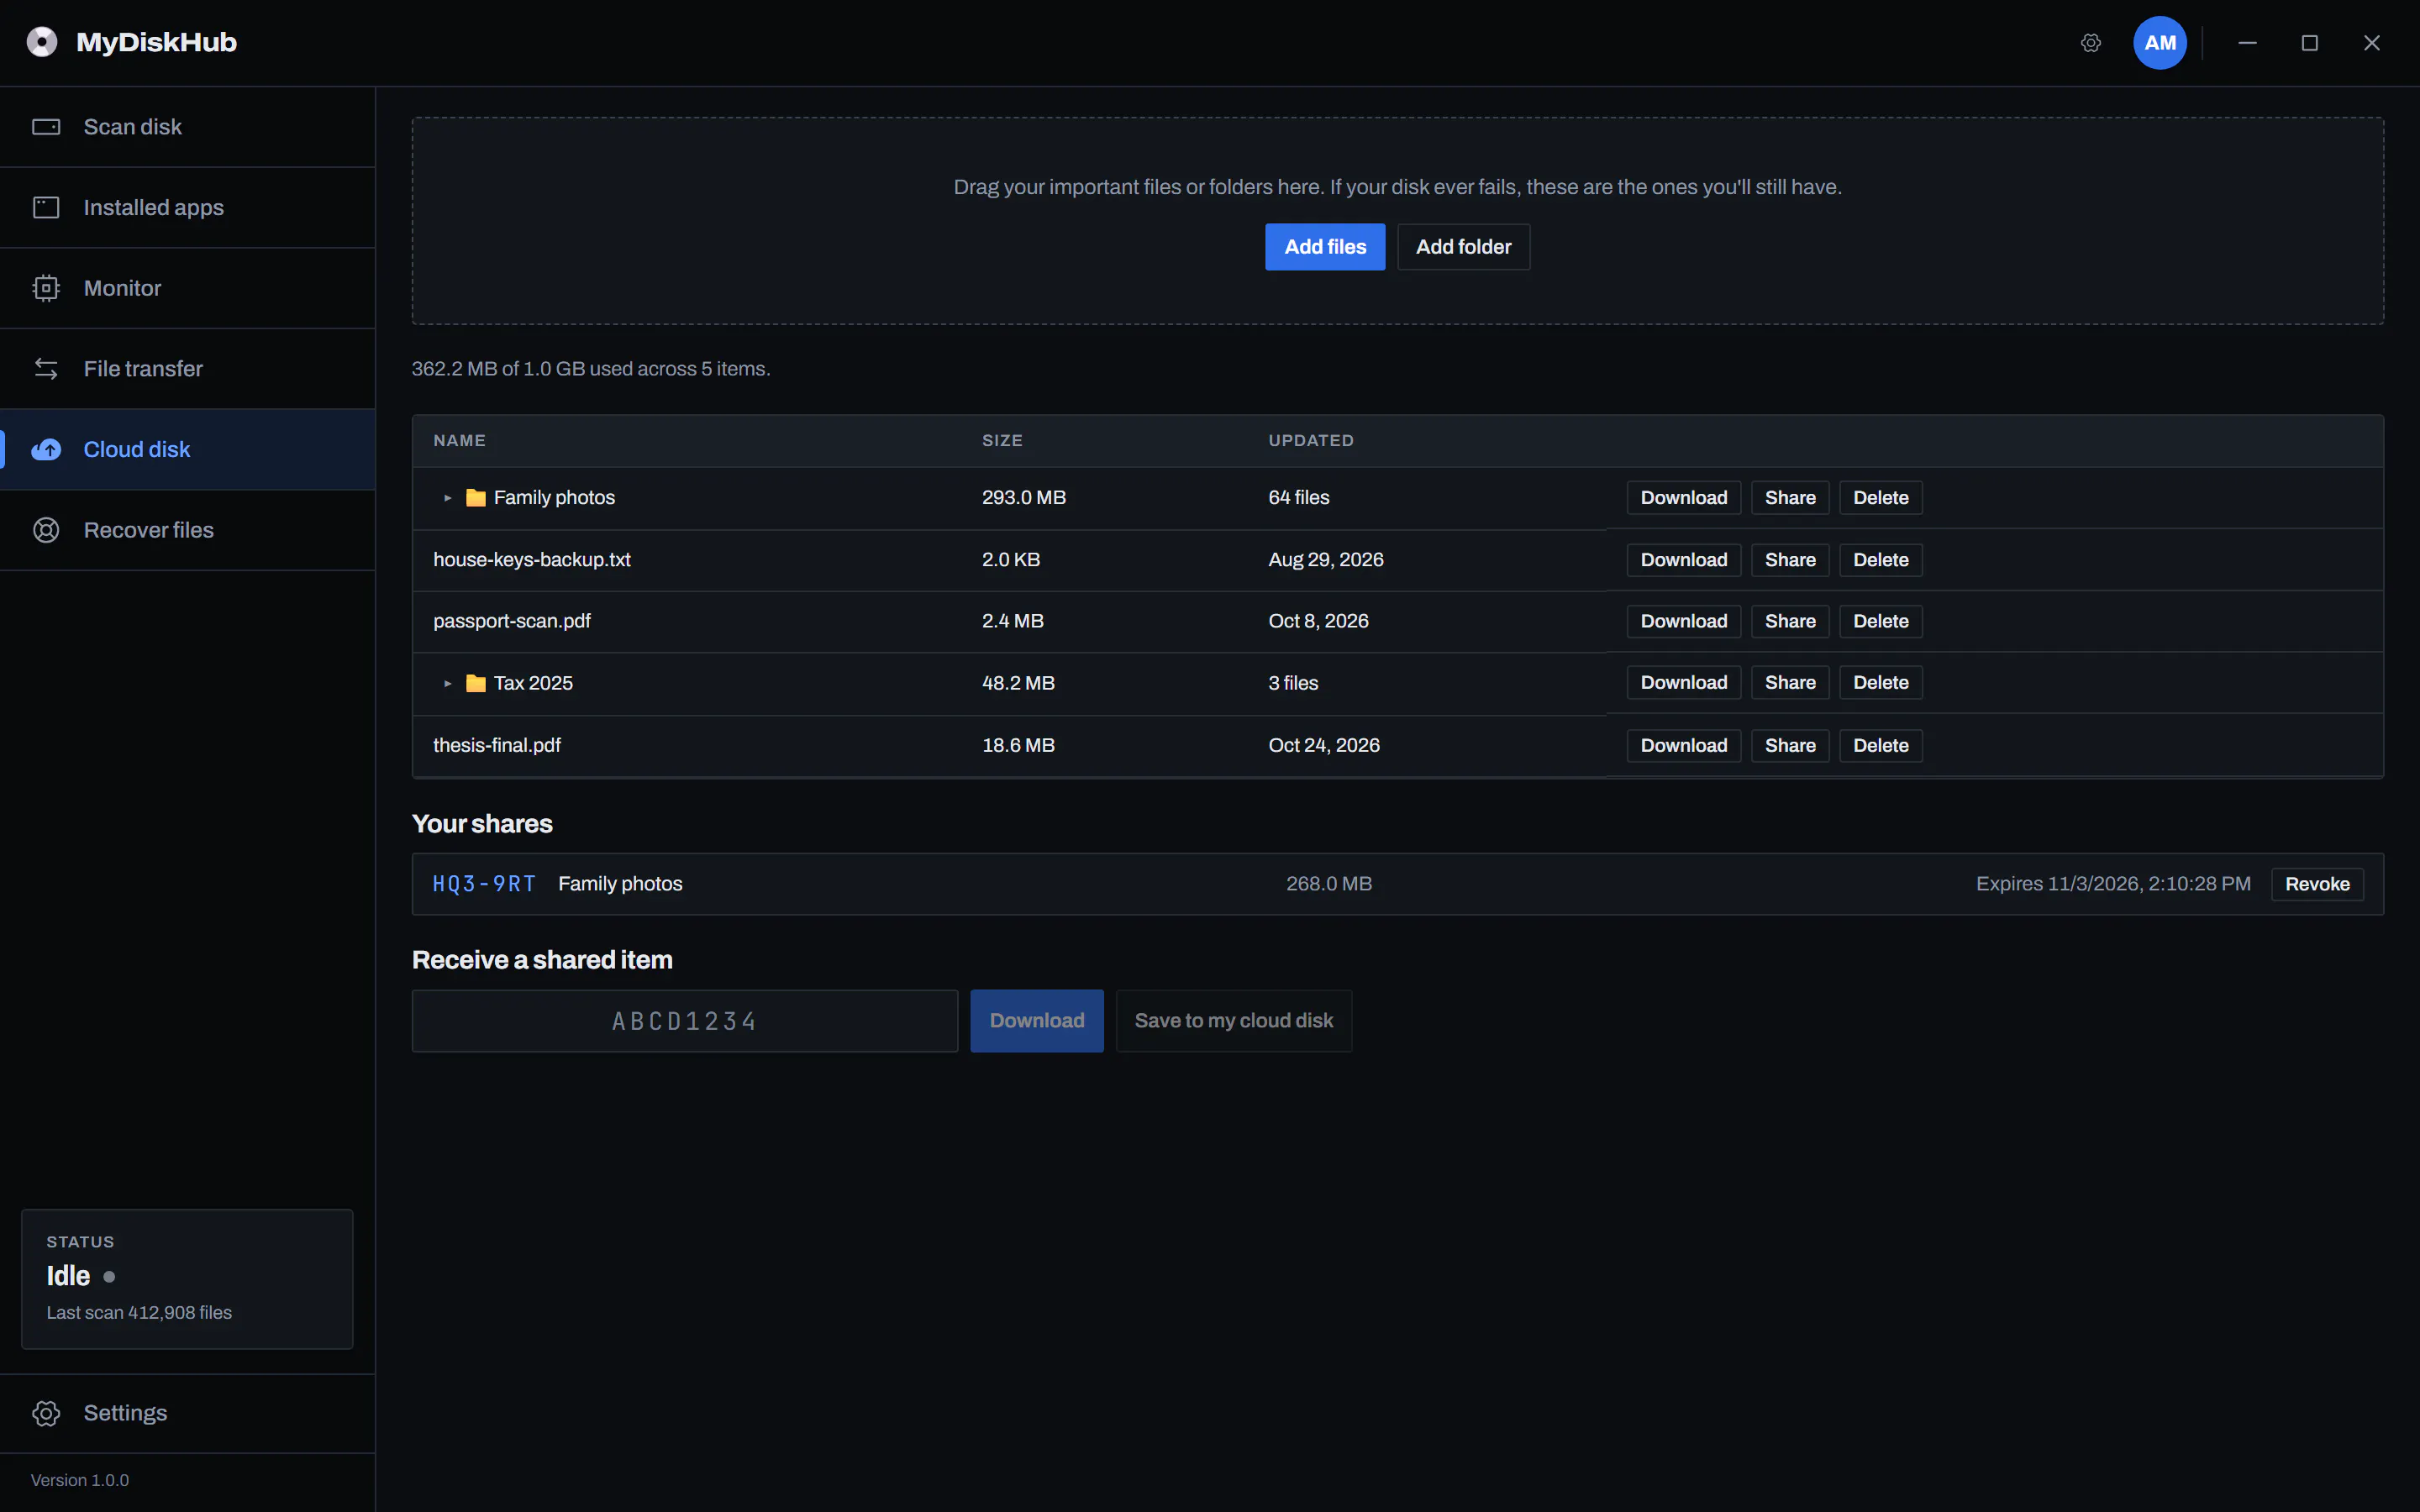Delete the Family photos folder
2420x1512 pixels.
[1881, 497]
